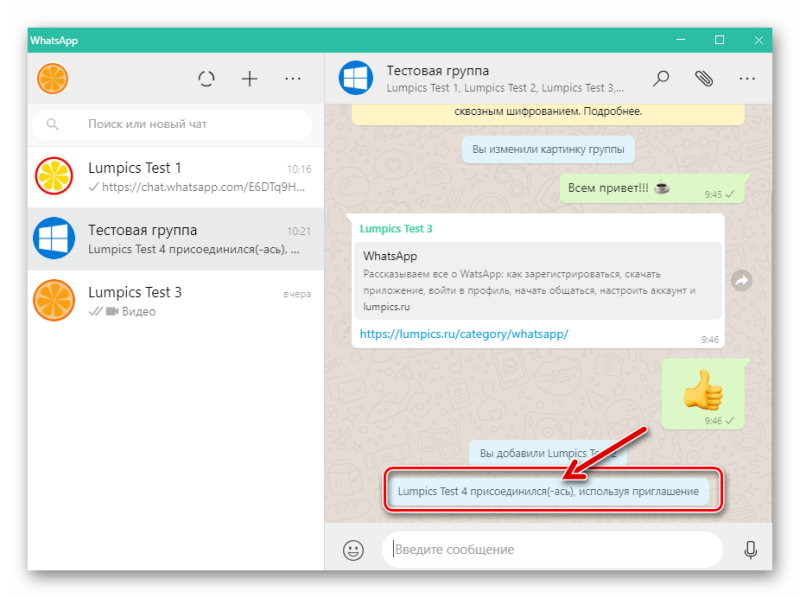Attach a file with paperclip icon
800x598 pixels.
pyautogui.click(x=704, y=79)
